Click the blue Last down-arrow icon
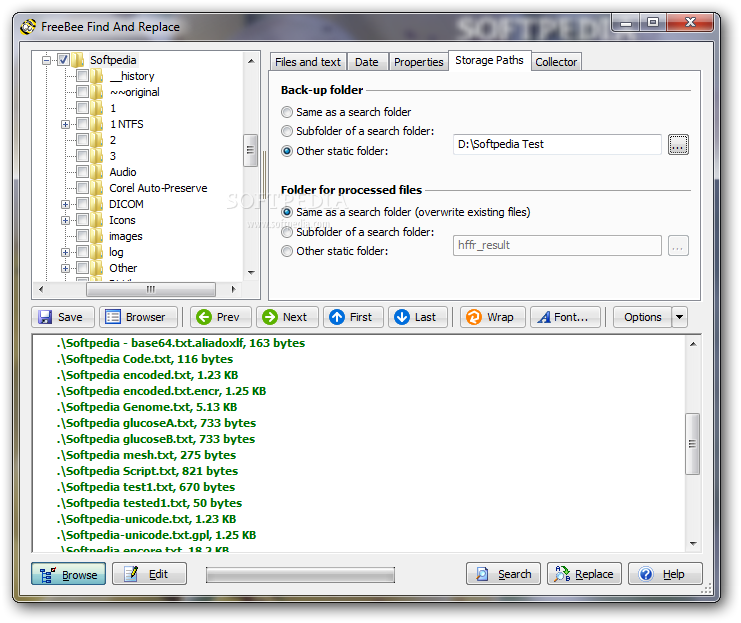Screen dimensions: 741x623 402,317
